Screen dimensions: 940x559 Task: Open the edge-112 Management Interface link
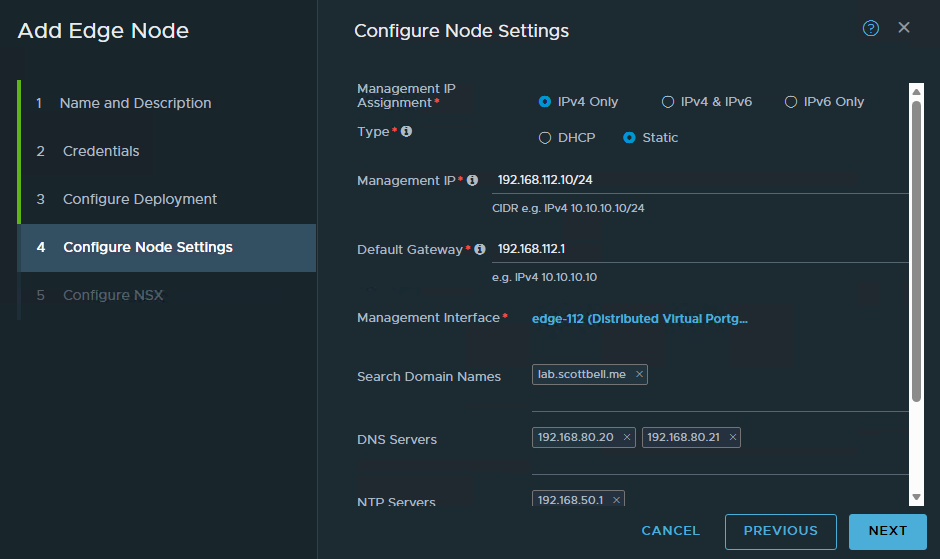[640, 319]
